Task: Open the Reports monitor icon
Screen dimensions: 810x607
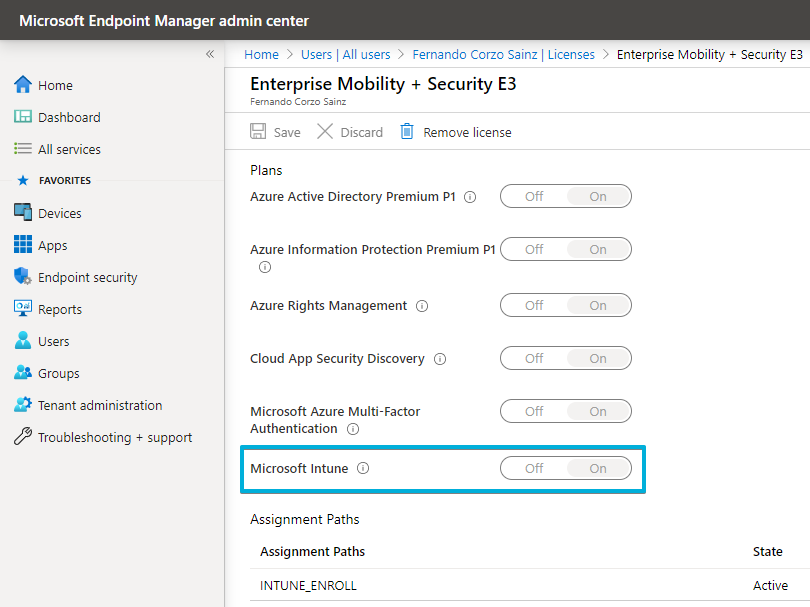Action: point(23,308)
